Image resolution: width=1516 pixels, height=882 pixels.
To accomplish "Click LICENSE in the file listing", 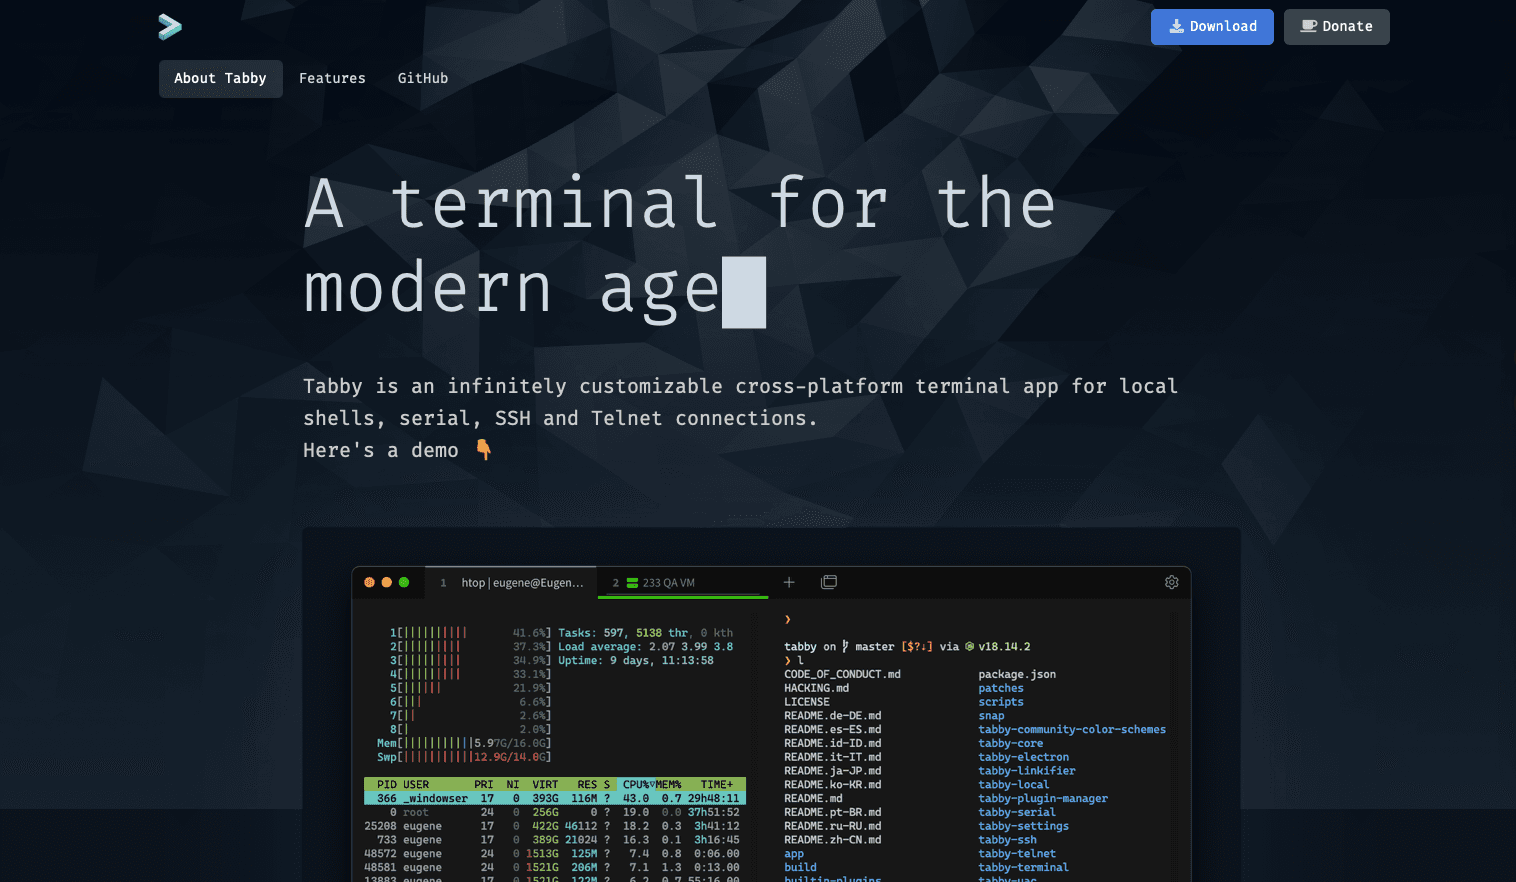I will click(x=807, y=703).
